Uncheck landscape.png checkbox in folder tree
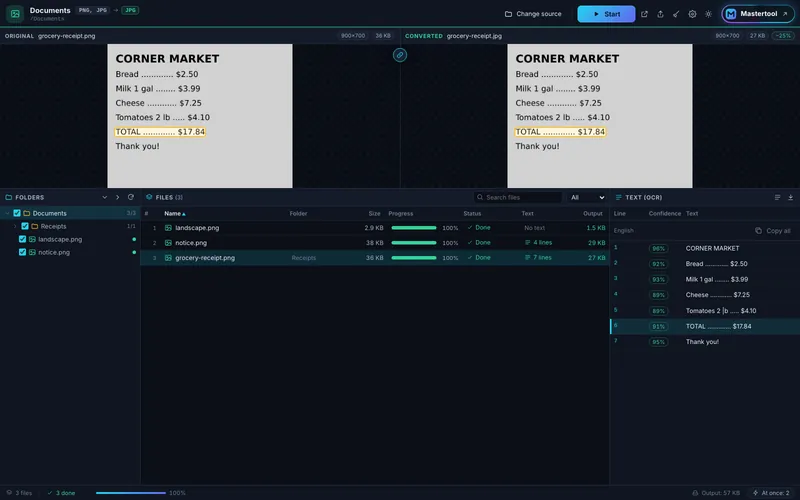This screenshot has height=500, width=800. coord(22,239)
